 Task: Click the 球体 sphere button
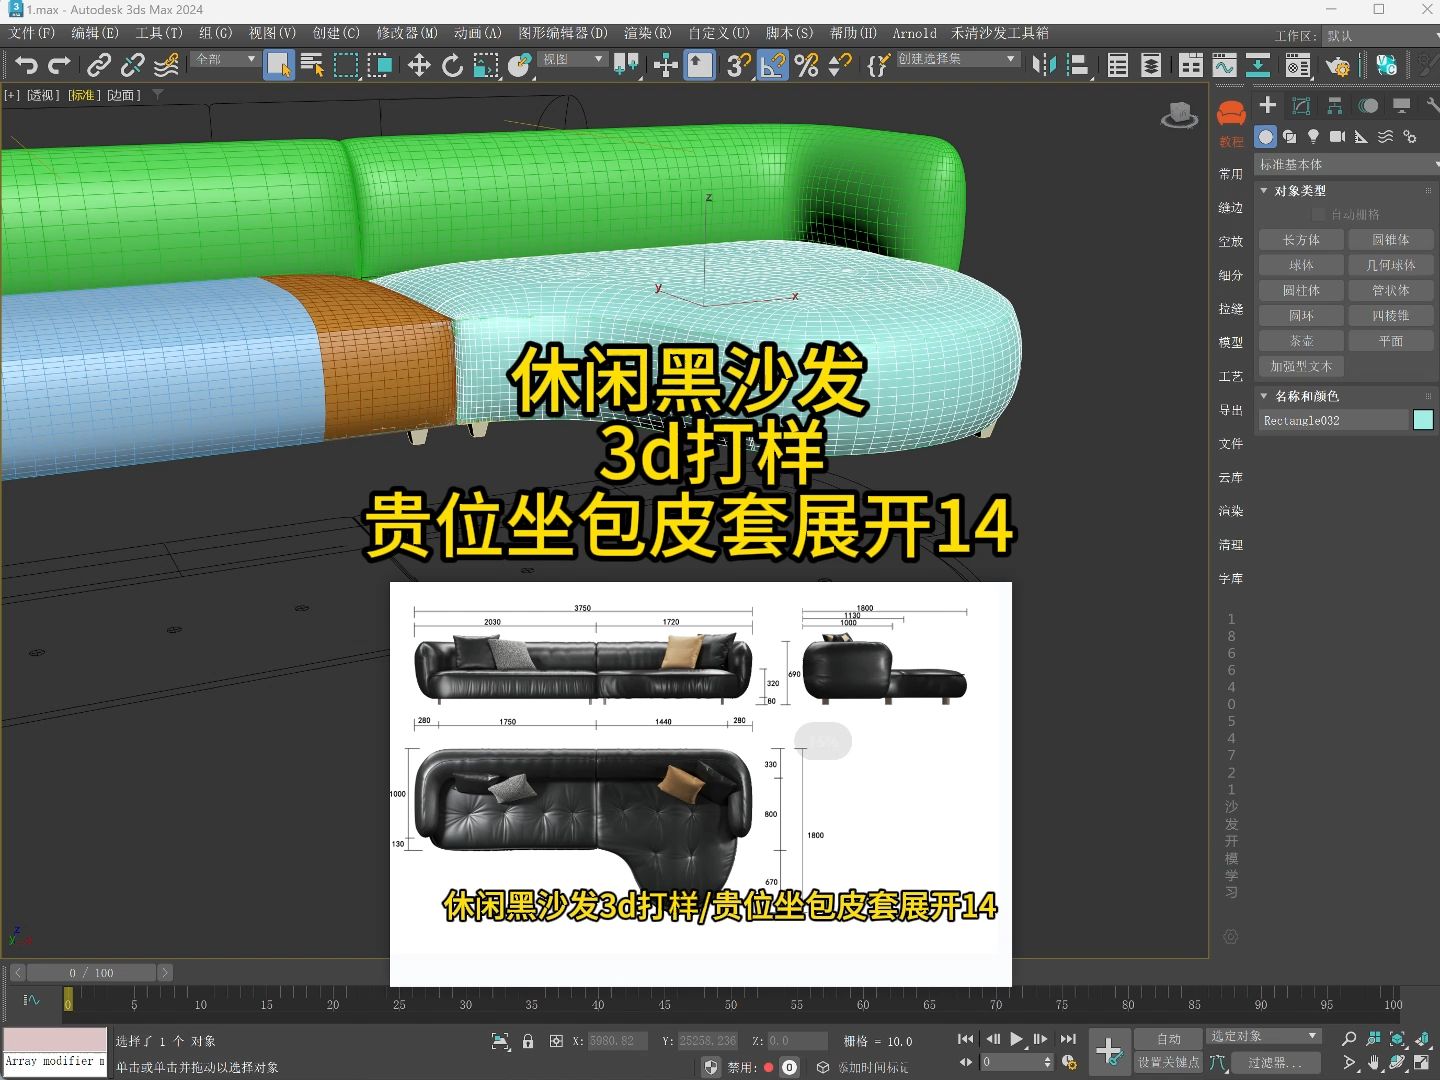tap(1301, 265)
